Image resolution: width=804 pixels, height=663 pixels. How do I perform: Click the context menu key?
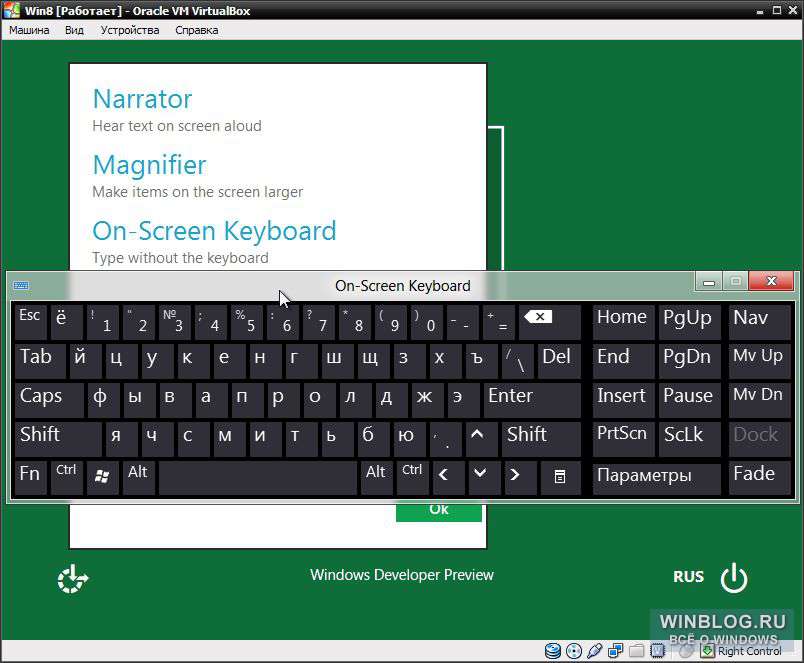pos(561,477)
